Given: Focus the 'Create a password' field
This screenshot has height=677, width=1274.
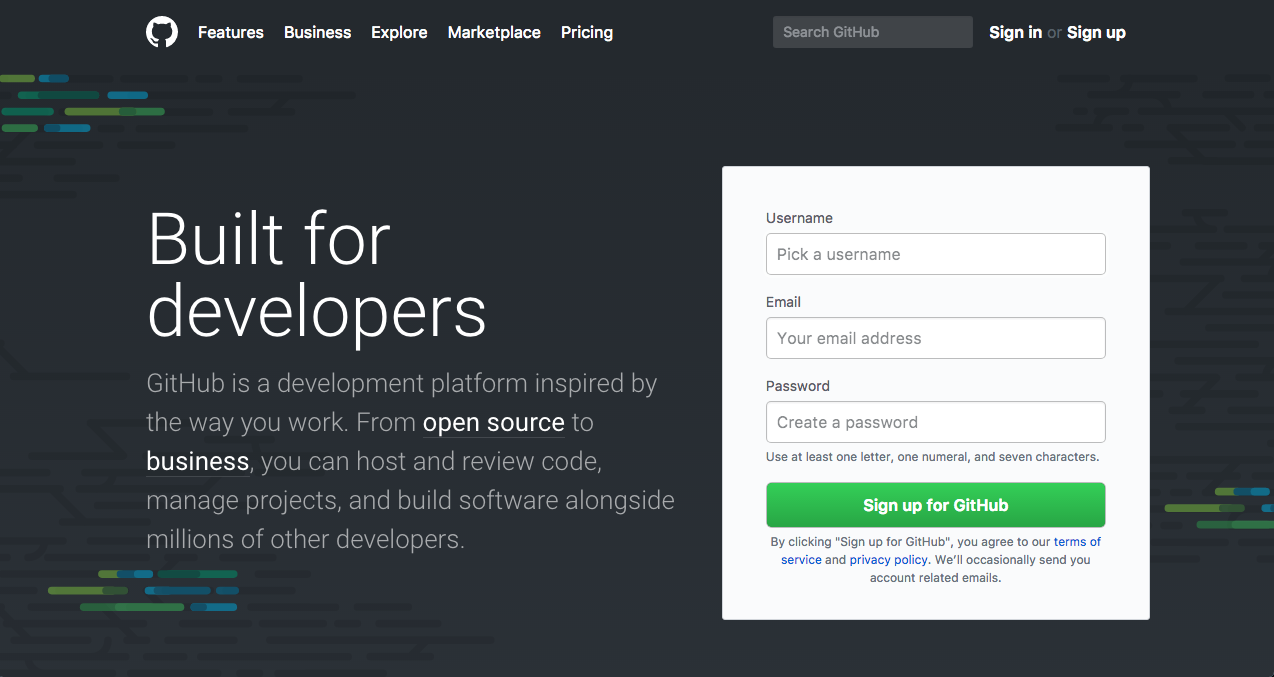Looking at the screenshot, I should tap(935, 422).
